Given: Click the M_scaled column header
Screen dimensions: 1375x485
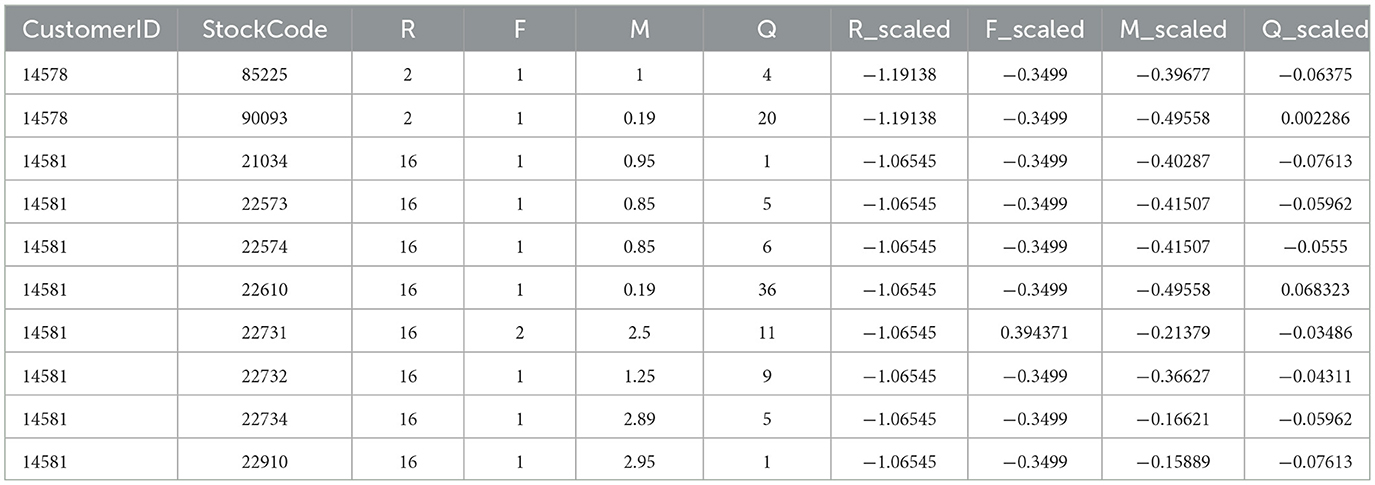Looking at the screenshot, I should coord(1172,30).
